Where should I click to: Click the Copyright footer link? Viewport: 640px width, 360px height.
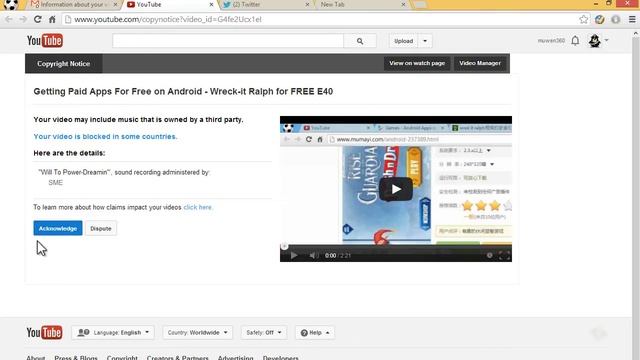tap(122, 358)
